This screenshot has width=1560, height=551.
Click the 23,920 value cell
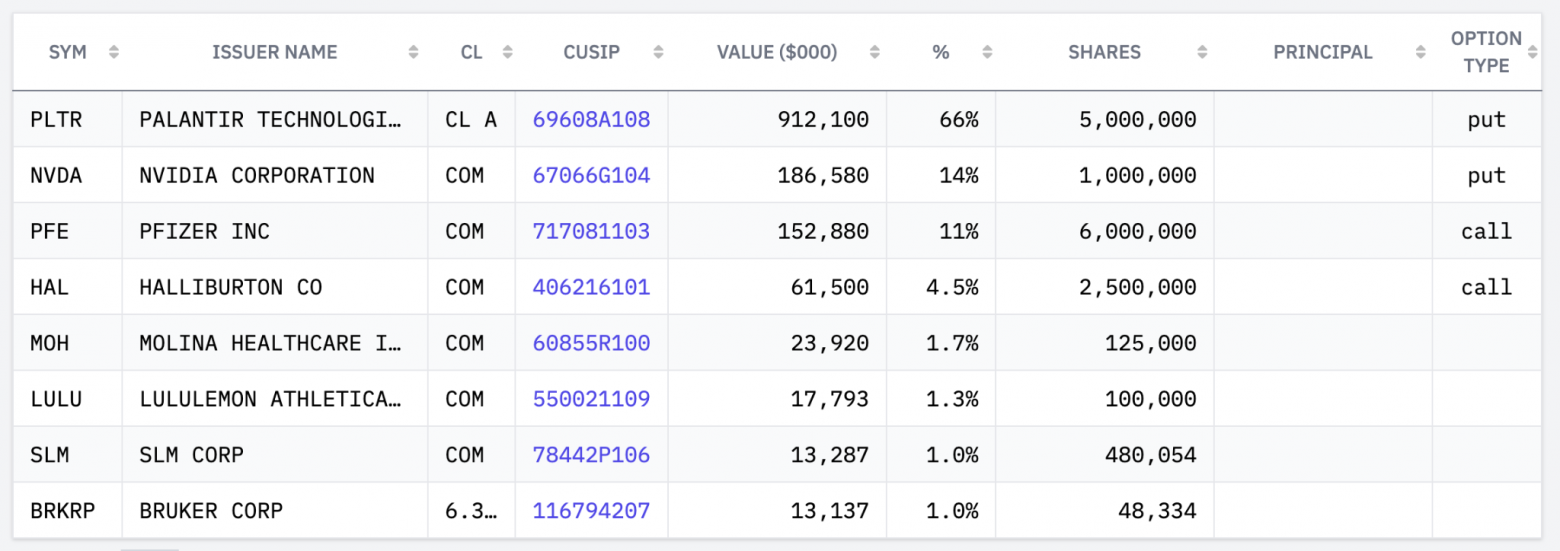[777, 343]
